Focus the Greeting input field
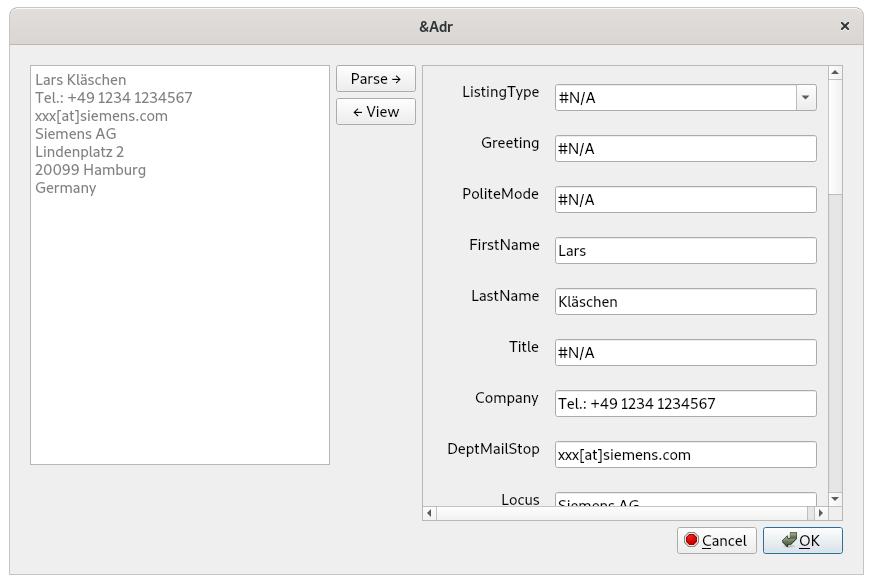This screenshot has height=584, width=873. tap(685, 148)
